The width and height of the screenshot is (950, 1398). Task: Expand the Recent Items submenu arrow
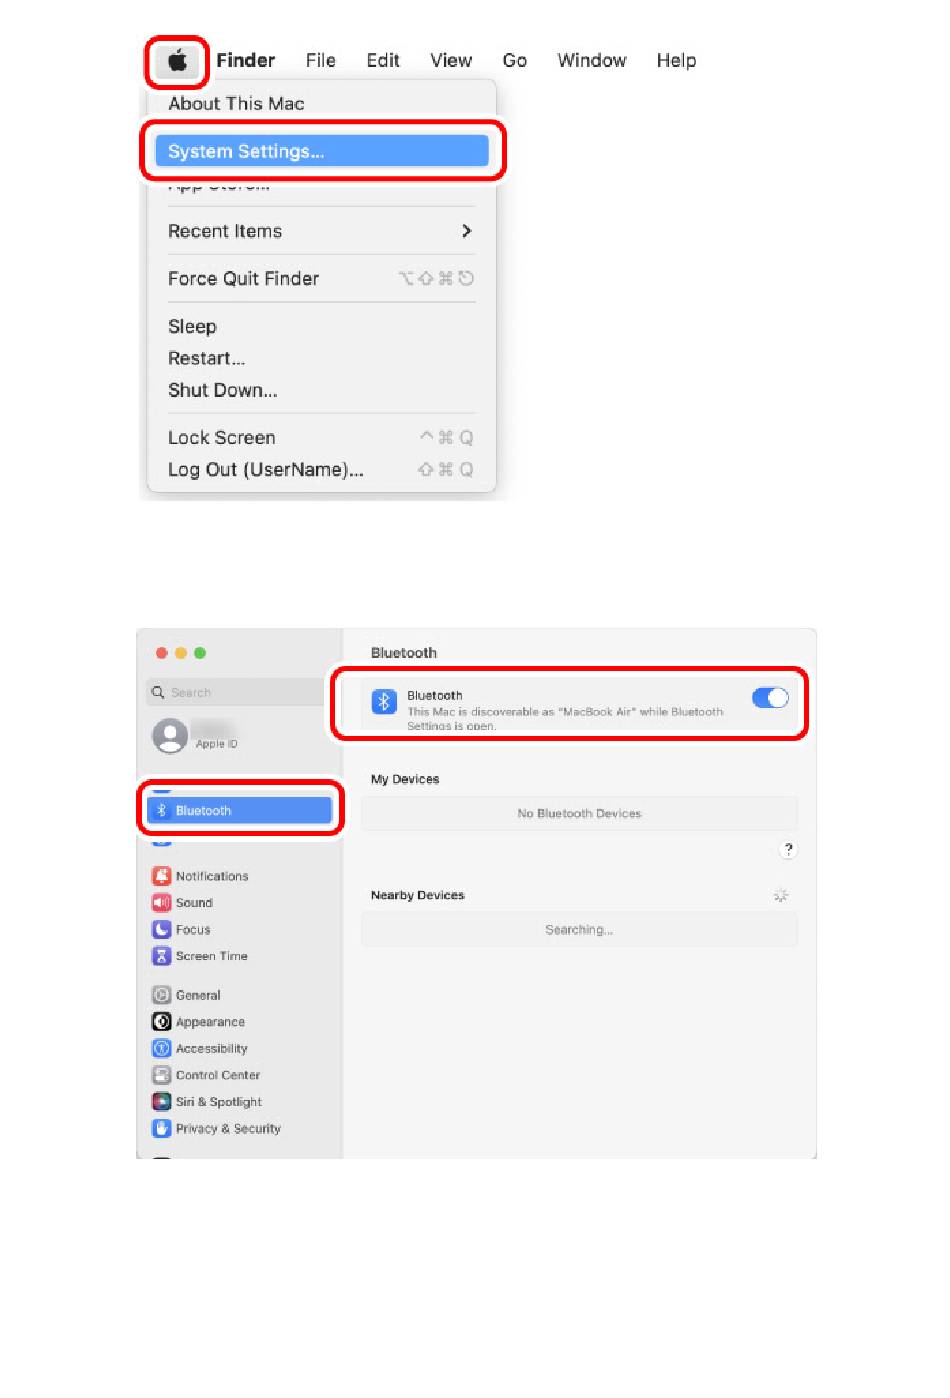[x=466, y=231]
